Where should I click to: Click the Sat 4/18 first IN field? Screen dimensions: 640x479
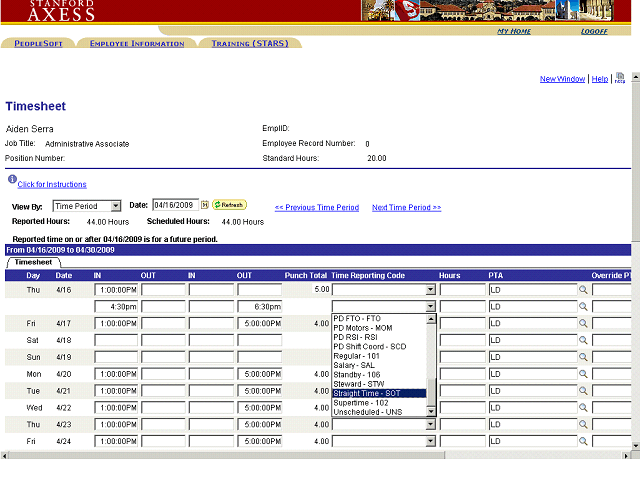tap(116, 341)
